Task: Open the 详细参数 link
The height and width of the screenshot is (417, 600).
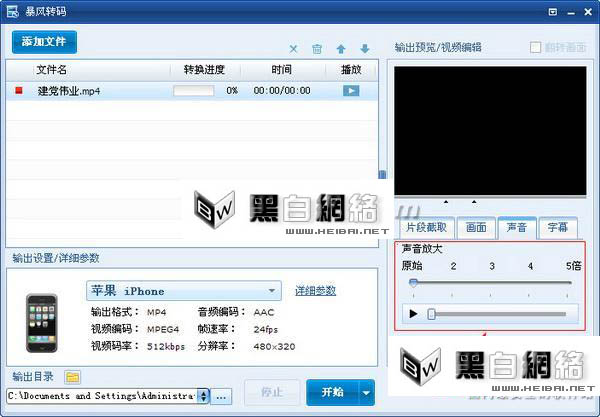Action: coord(315,291)
